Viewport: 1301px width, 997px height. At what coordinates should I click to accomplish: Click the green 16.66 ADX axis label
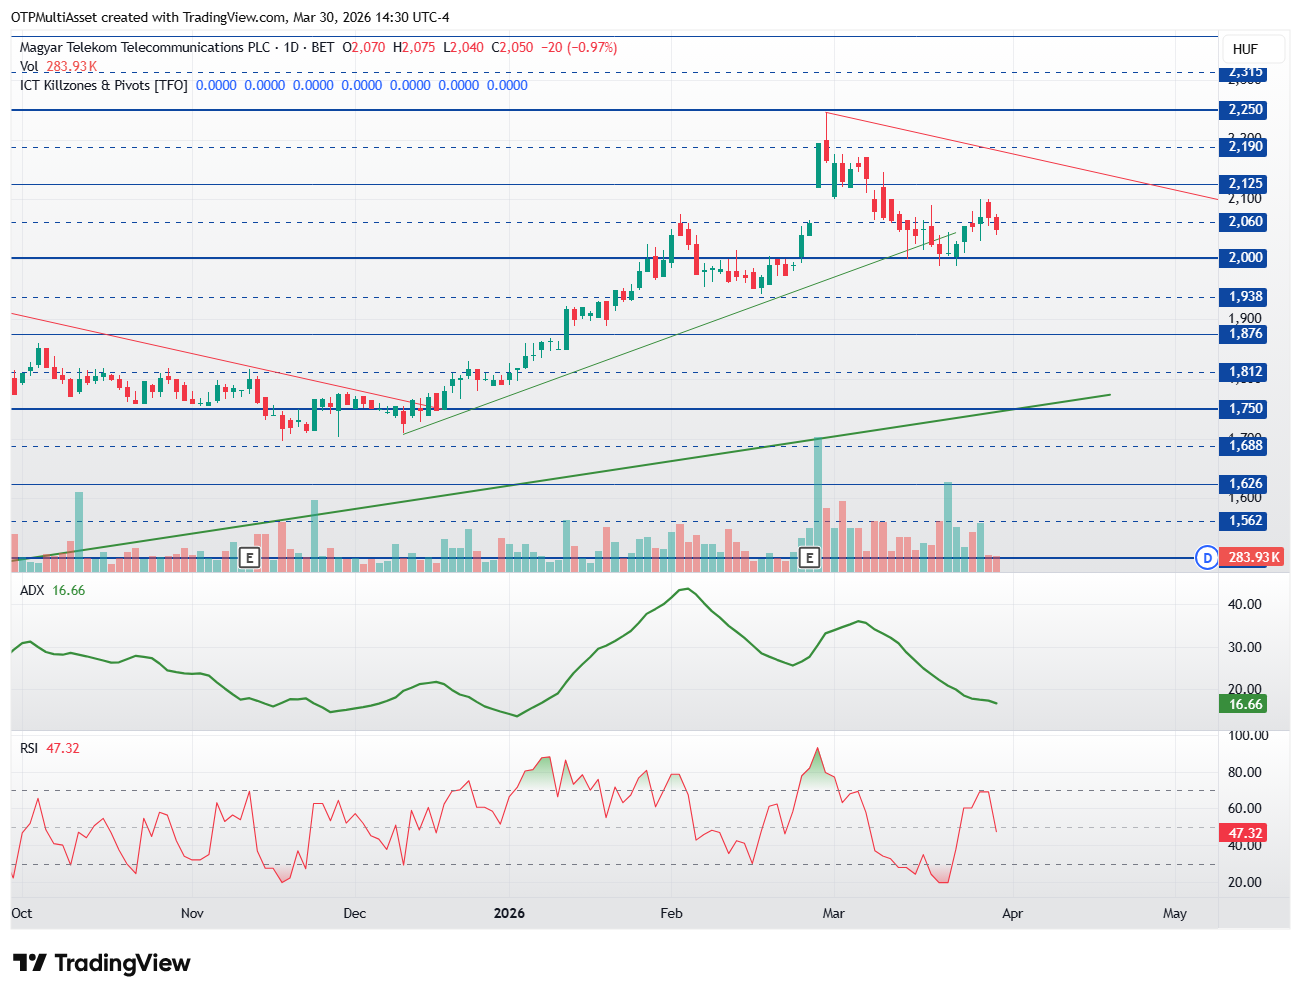[1243, 705]
